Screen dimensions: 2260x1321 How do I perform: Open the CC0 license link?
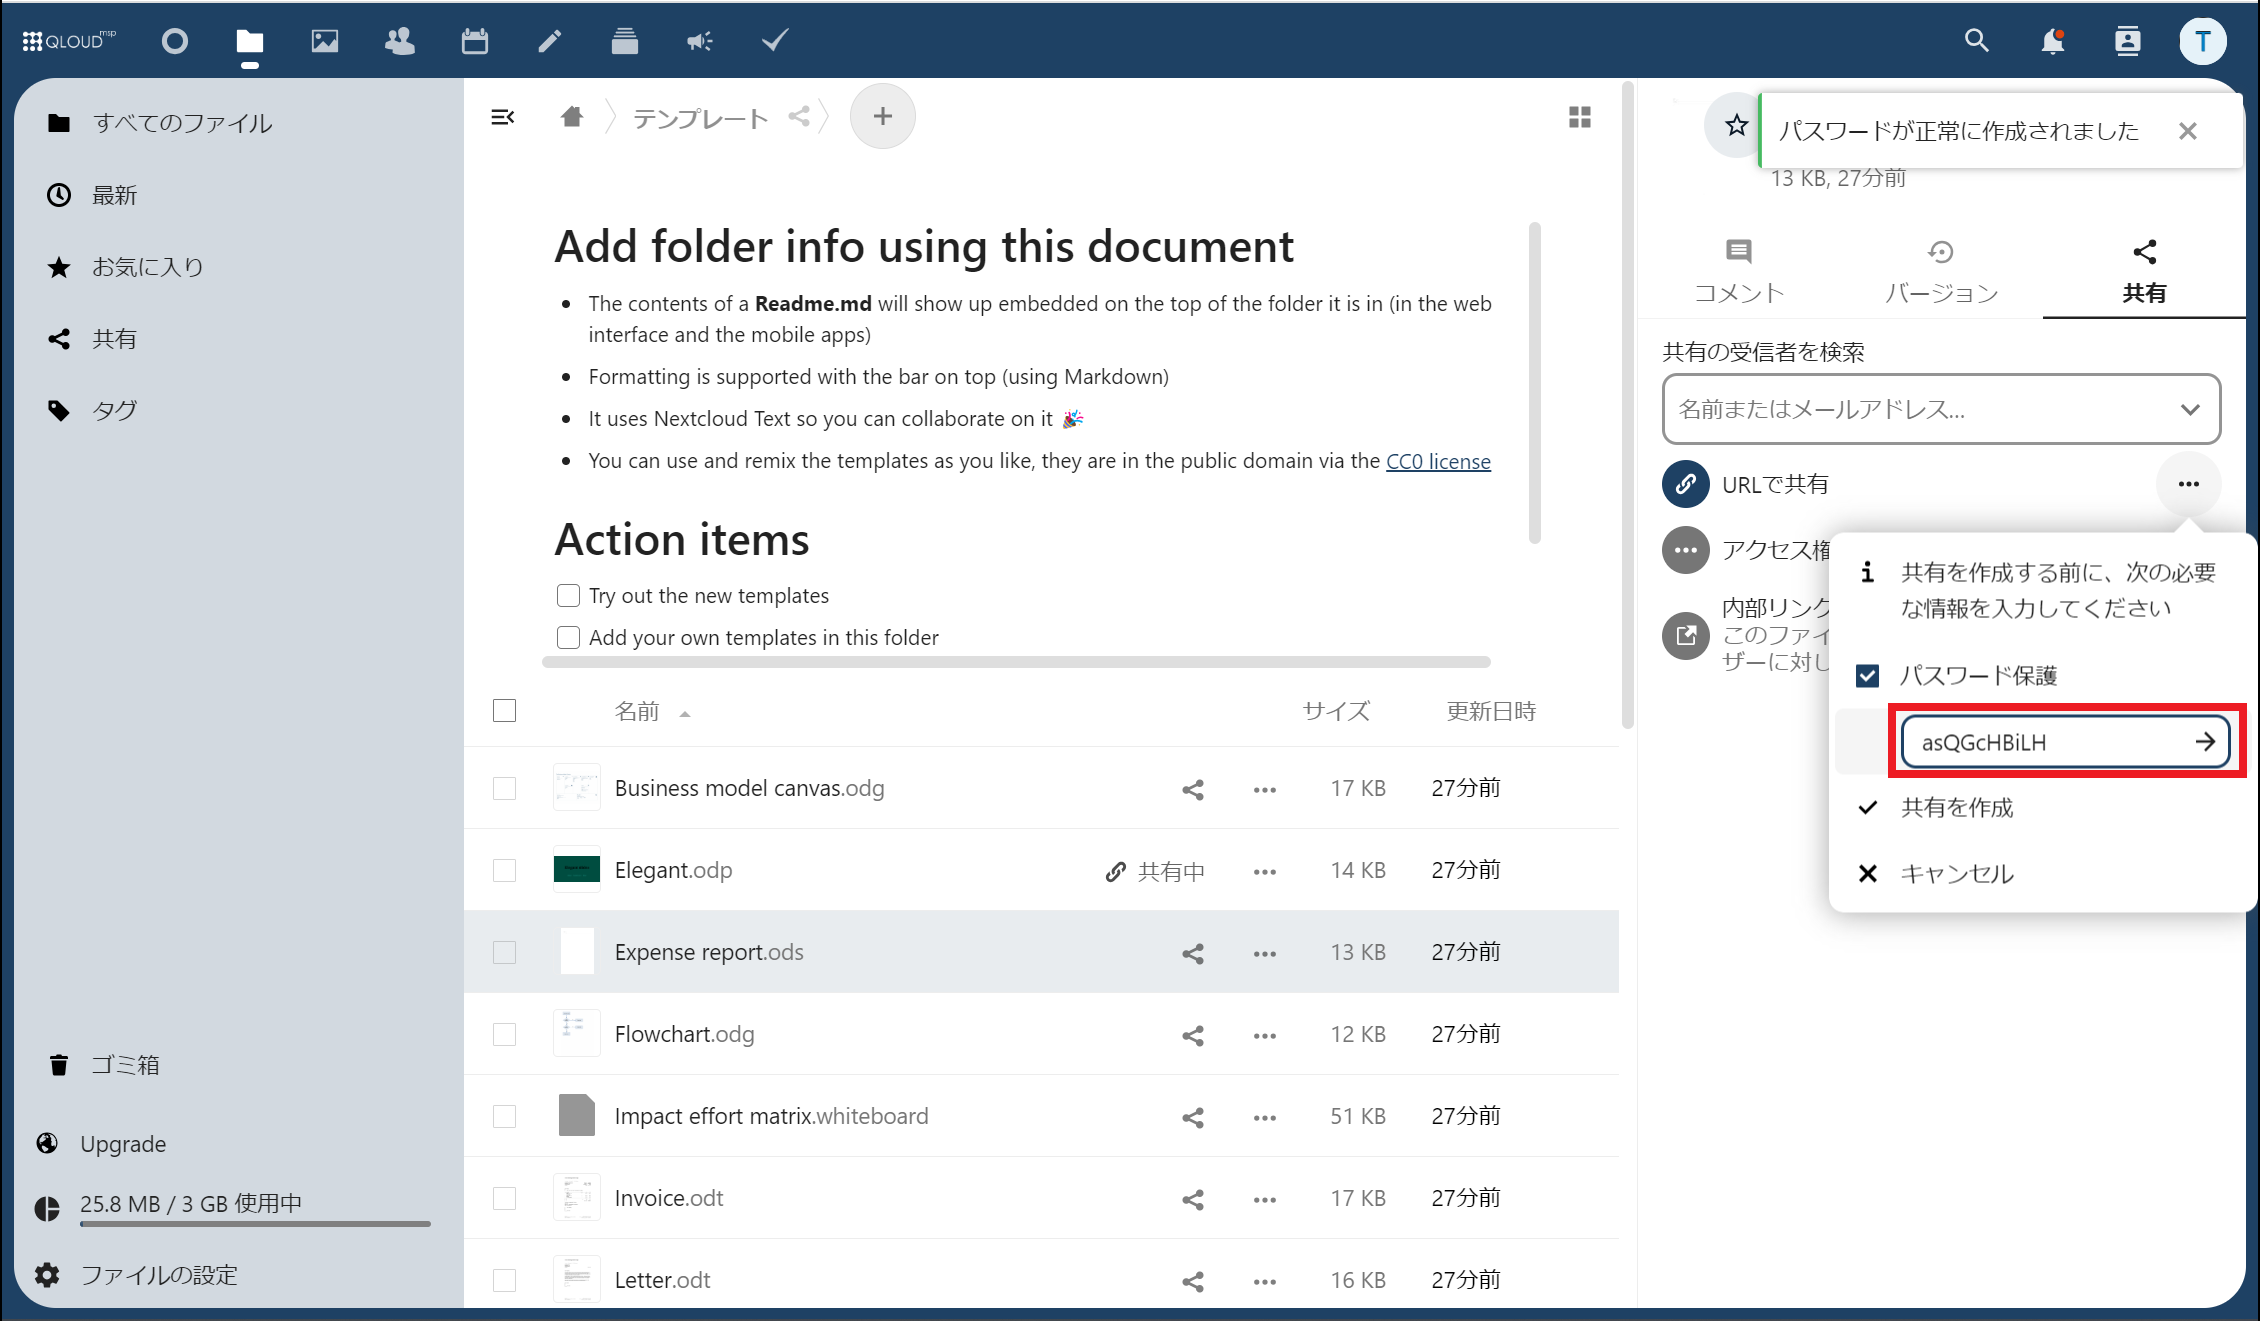1437,462
